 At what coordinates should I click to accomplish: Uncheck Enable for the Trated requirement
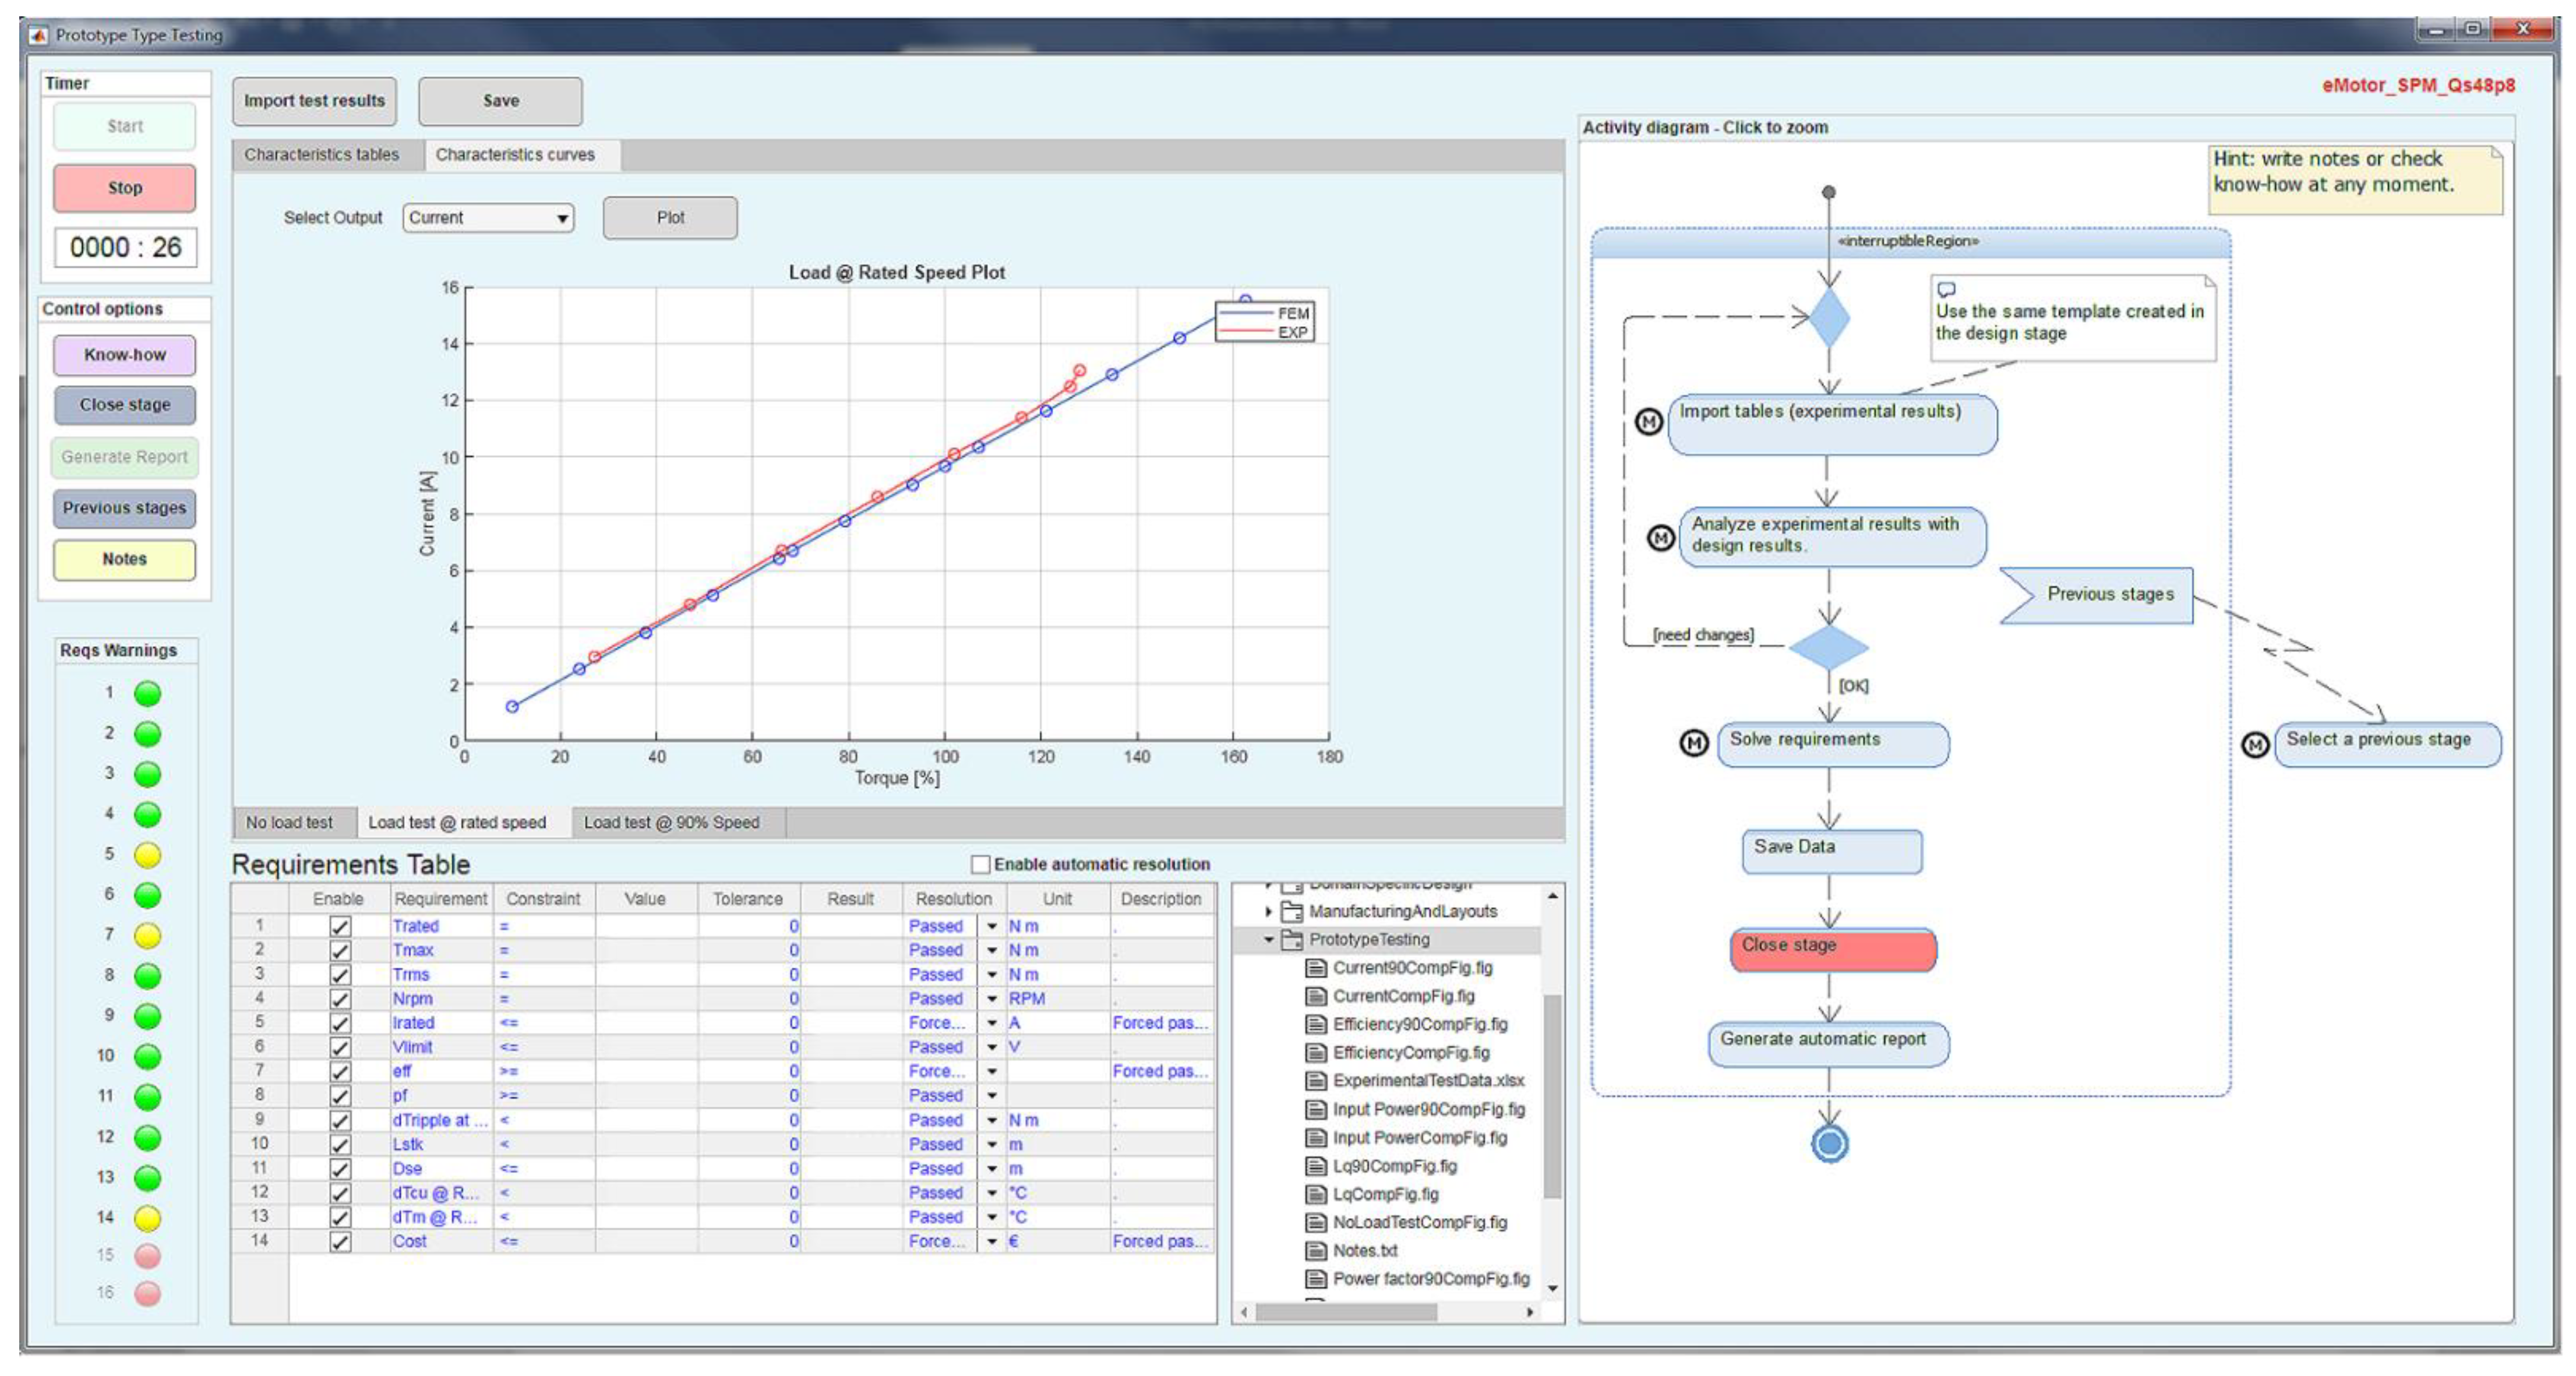(340, 926)
